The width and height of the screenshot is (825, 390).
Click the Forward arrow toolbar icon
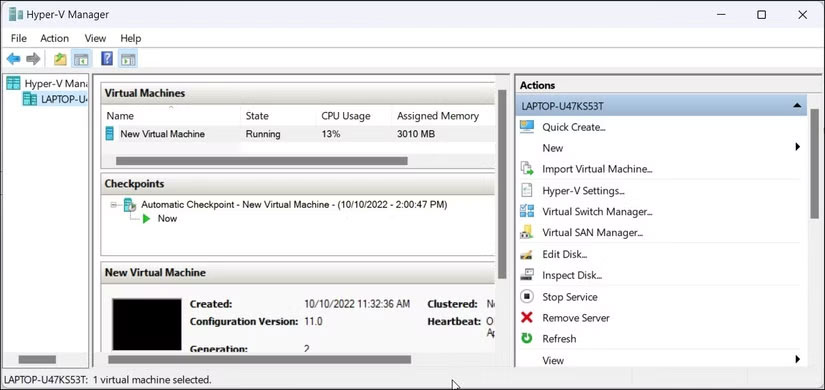[x=33, y=59]
